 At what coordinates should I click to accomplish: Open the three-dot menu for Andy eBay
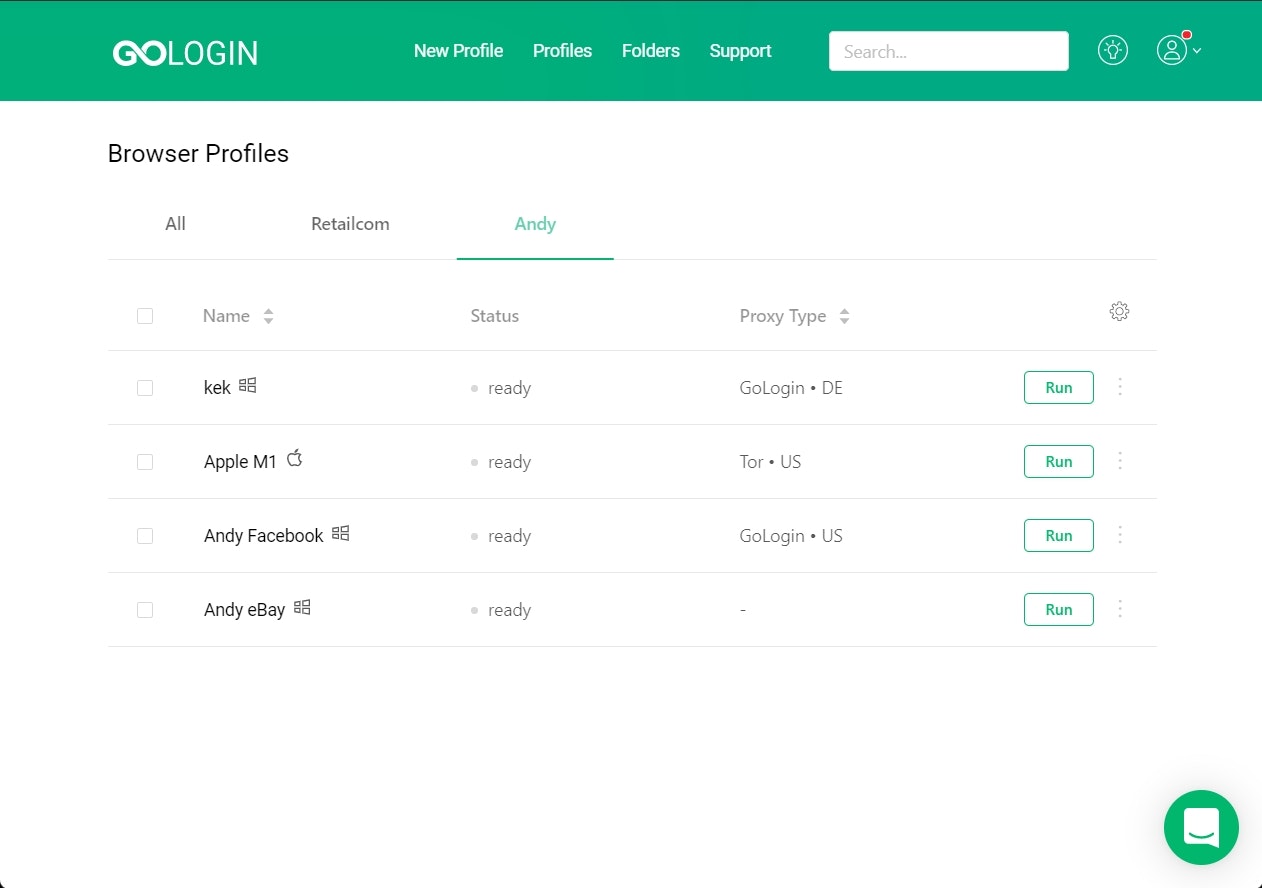(1120, 609)
